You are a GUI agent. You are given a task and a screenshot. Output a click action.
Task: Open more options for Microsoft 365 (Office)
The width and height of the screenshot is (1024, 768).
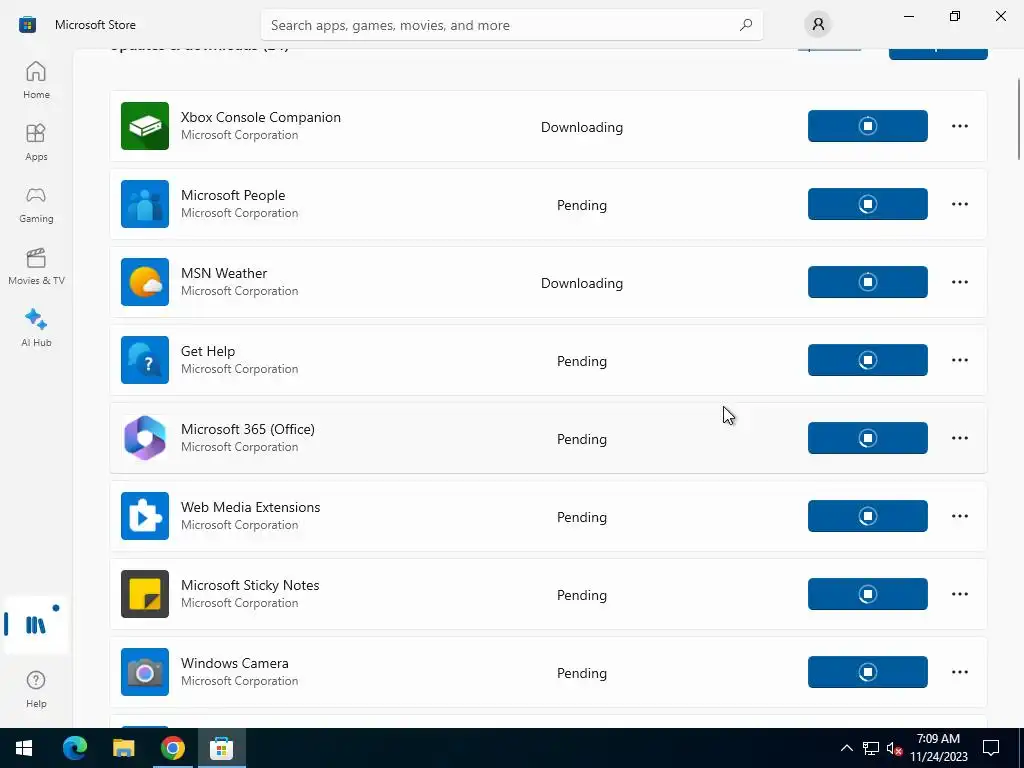click(959, 438)
